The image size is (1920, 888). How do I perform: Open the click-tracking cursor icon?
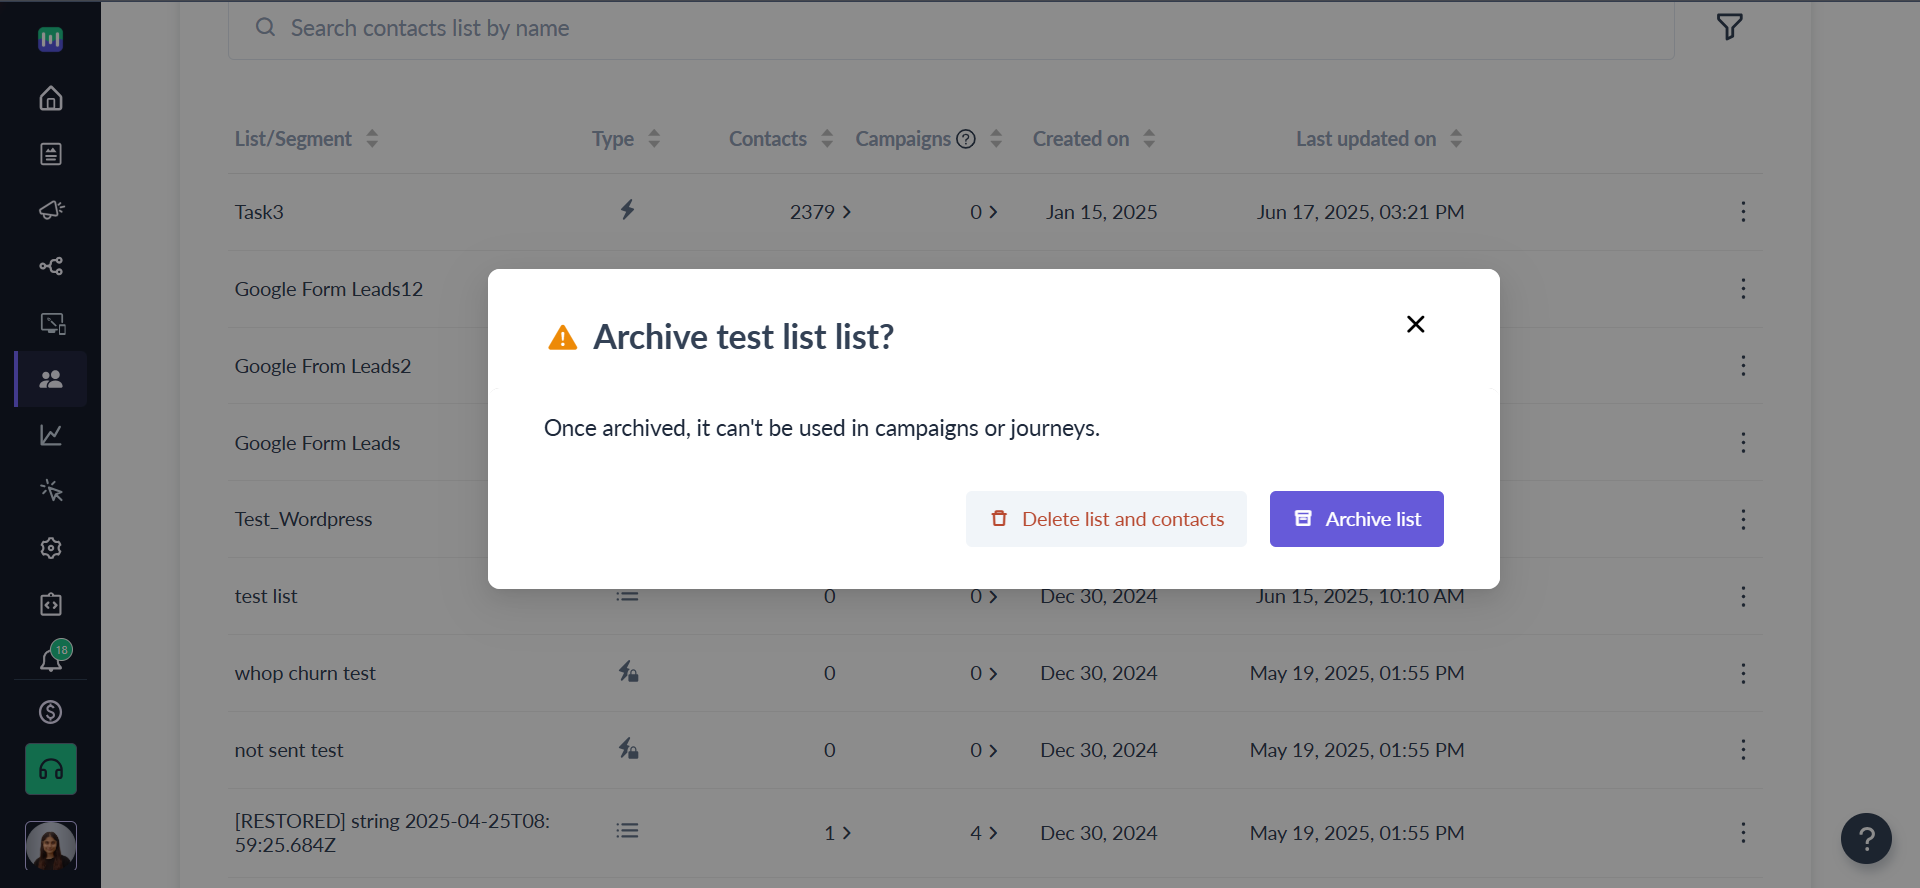[x=51, y=491]
